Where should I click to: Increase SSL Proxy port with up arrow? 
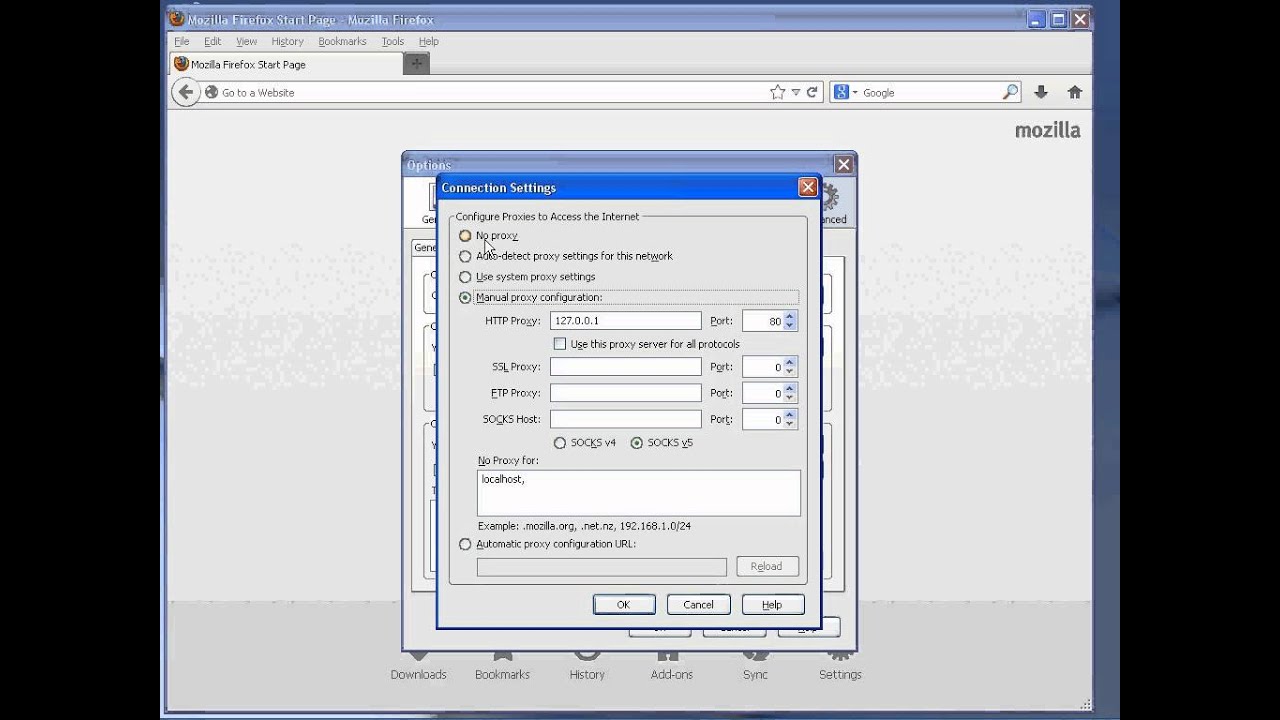point(790,363)
